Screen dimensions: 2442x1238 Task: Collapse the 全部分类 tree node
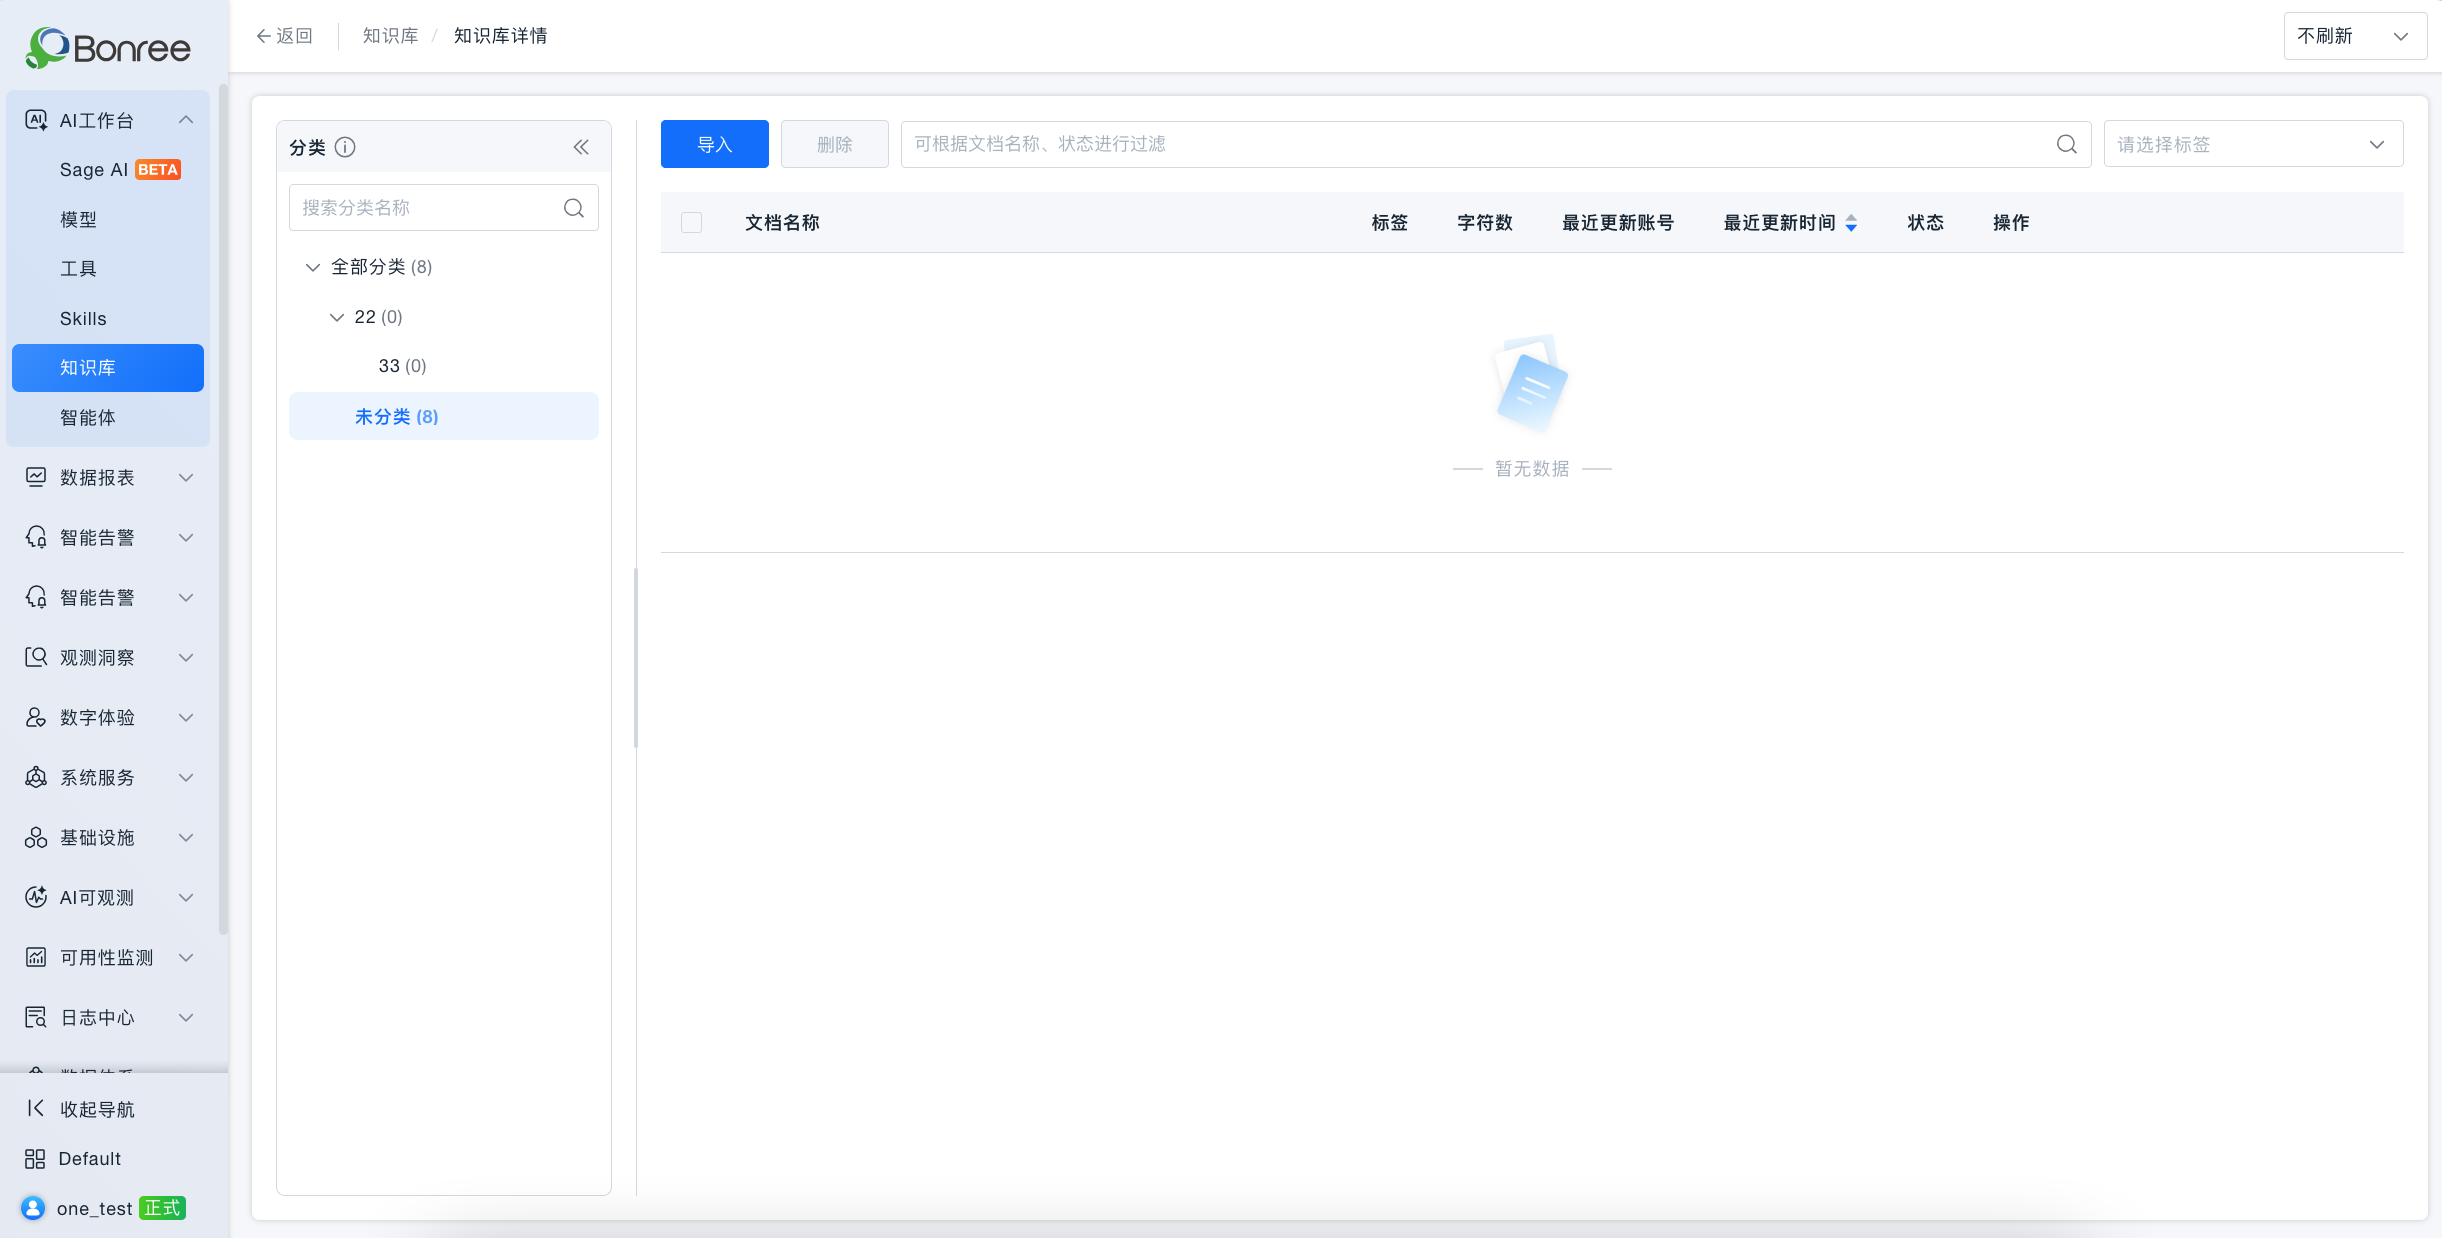click(312, 267)
